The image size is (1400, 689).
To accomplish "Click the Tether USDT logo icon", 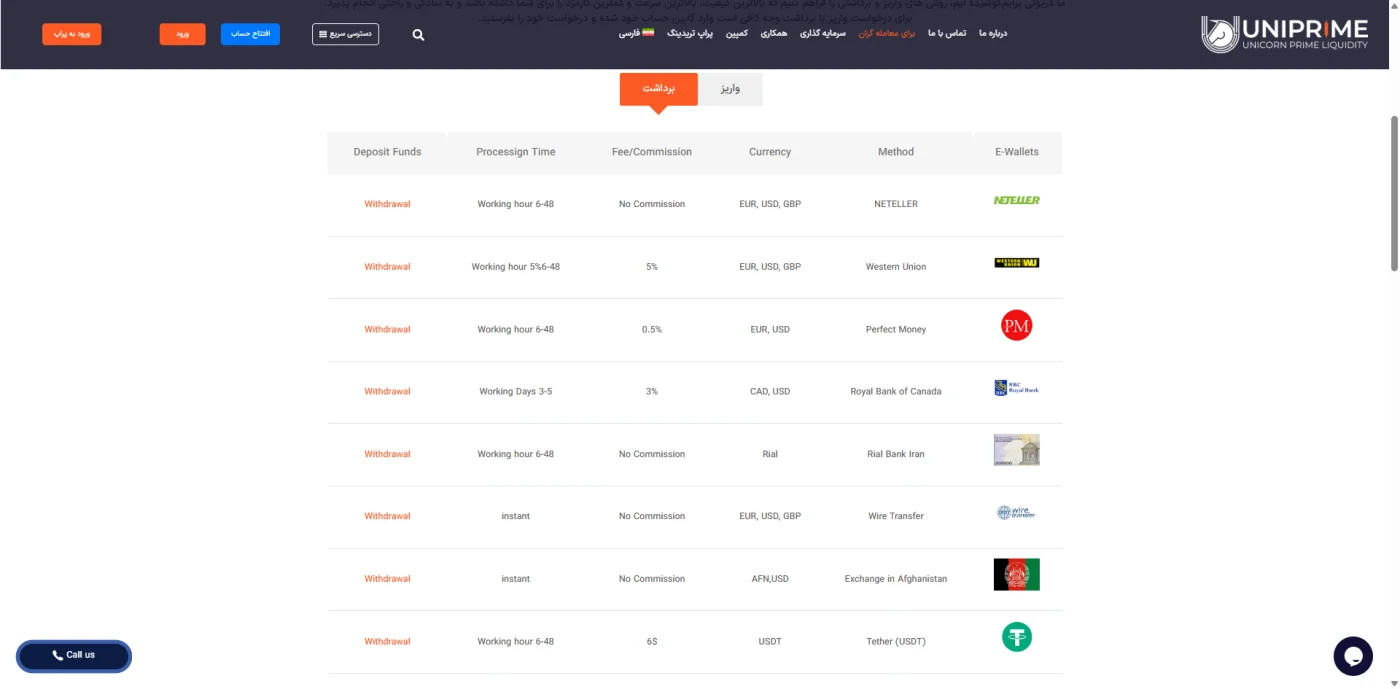I will (1017, 637).
